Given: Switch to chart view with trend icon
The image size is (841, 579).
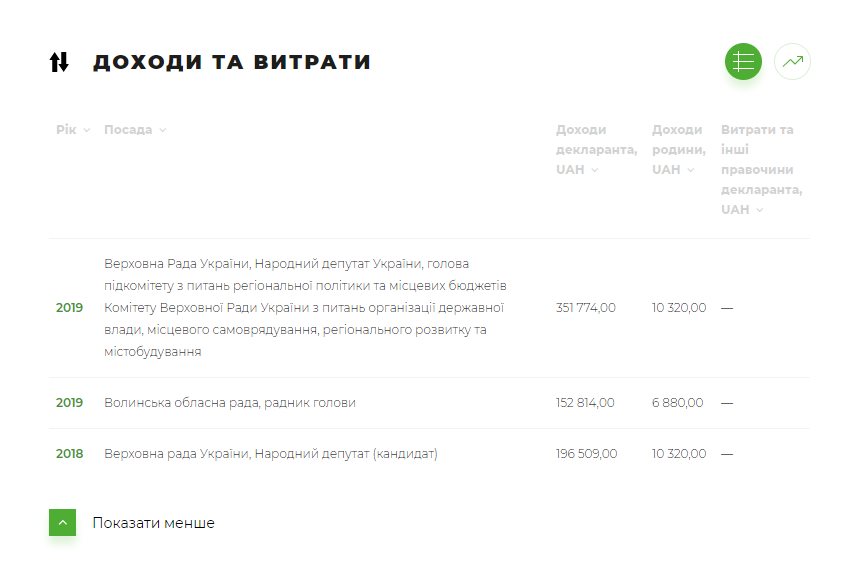Looking at the screenshot, I should 793,62.
